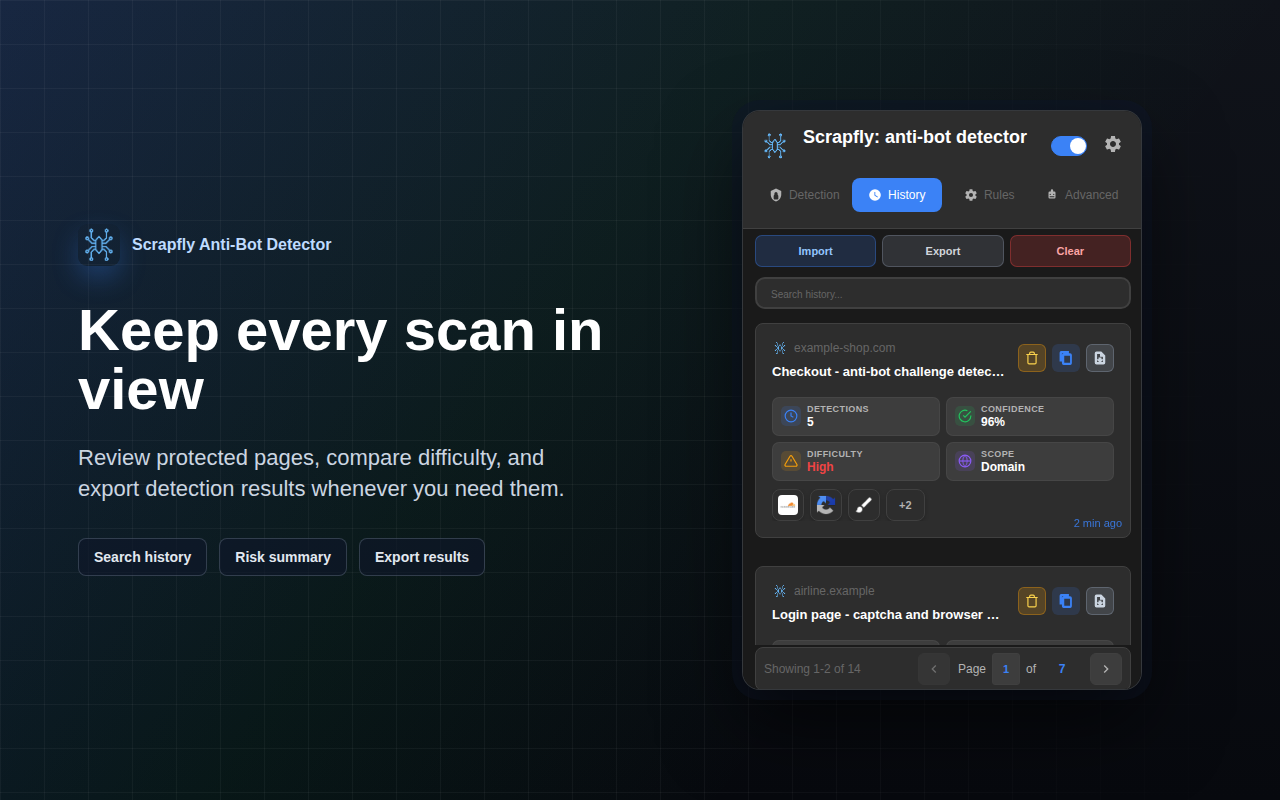This screenshot has width=1280, height=800.
Task: Click the Difficulty warning triangle icon
Action: tap(791, 461)
